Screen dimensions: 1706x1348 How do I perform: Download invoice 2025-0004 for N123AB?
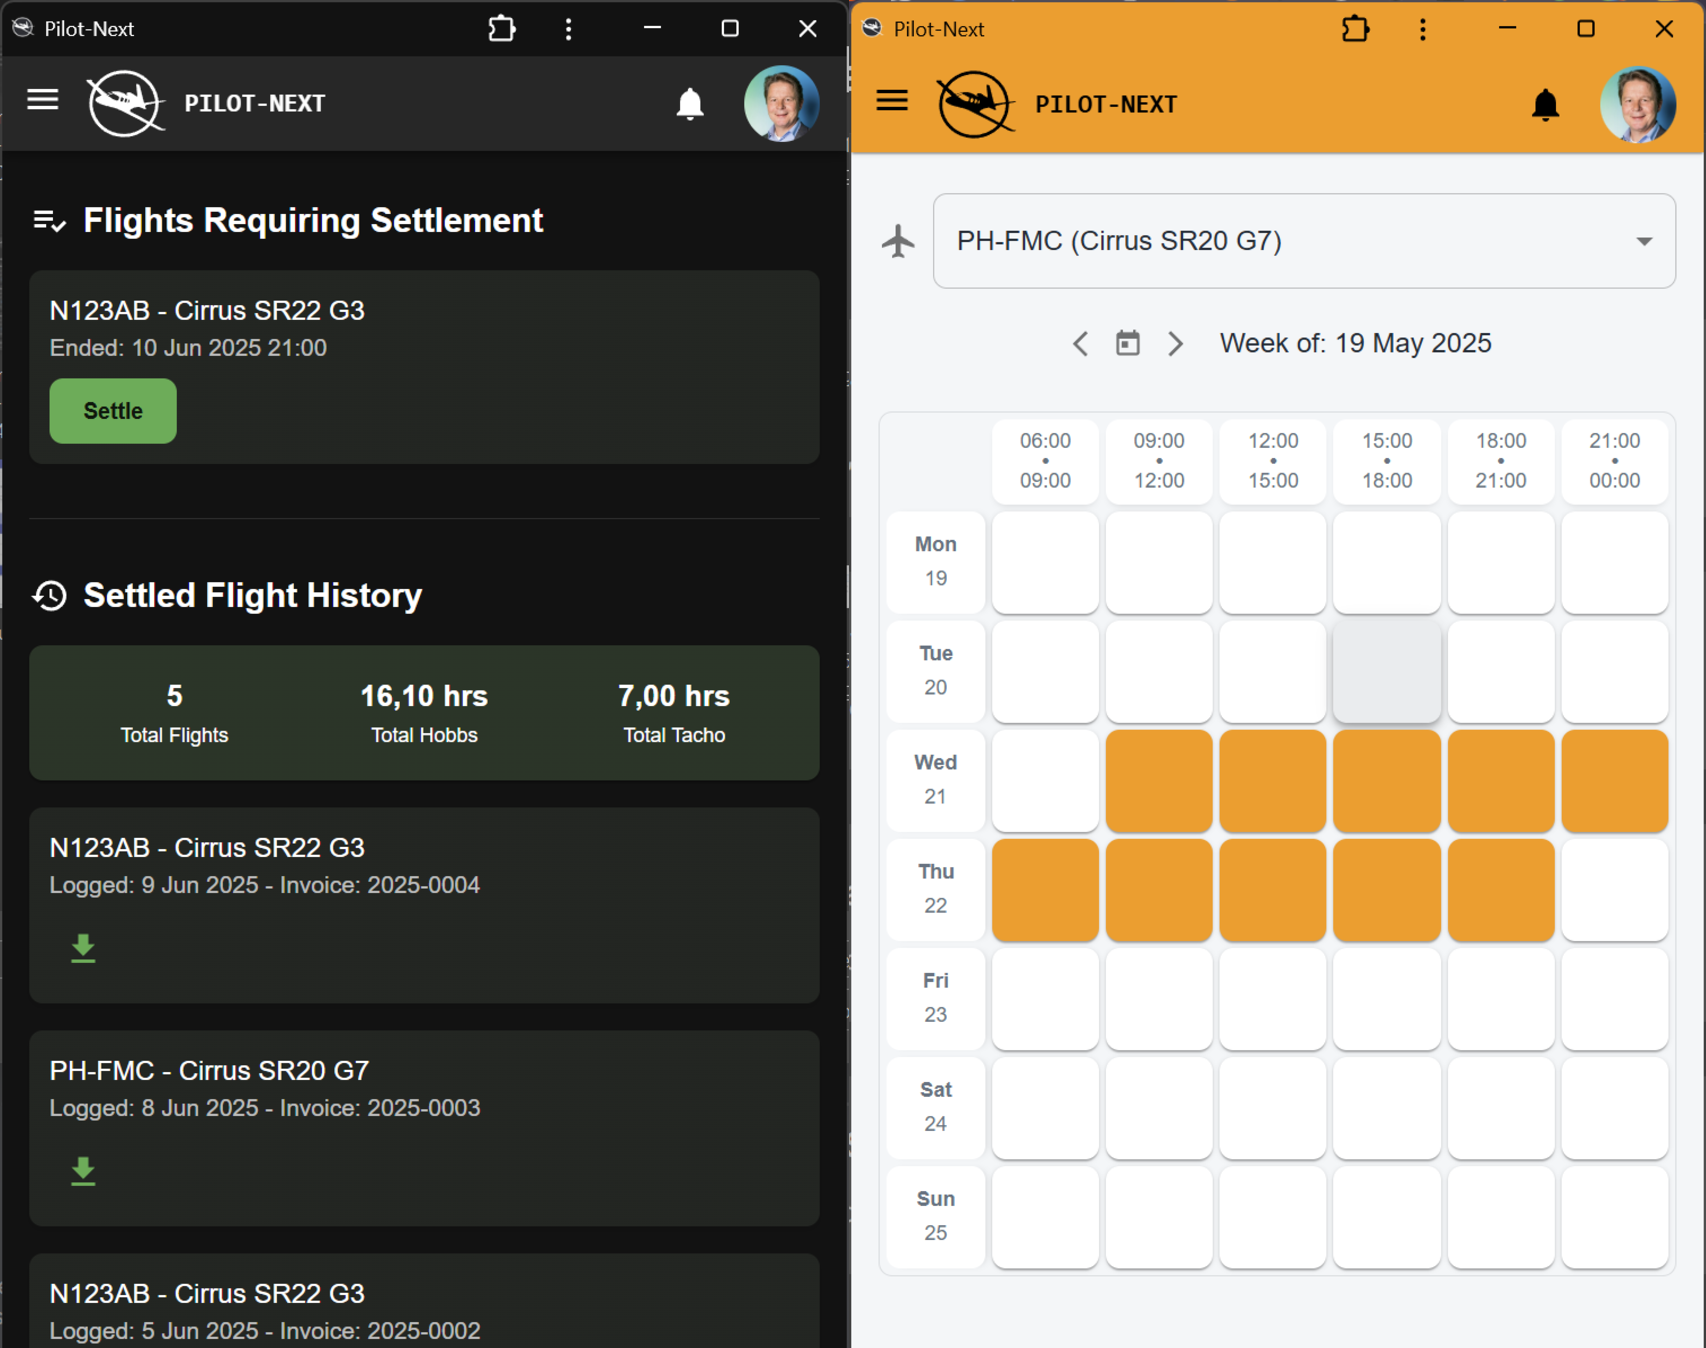pyautogui.click(x=83, y=948)
